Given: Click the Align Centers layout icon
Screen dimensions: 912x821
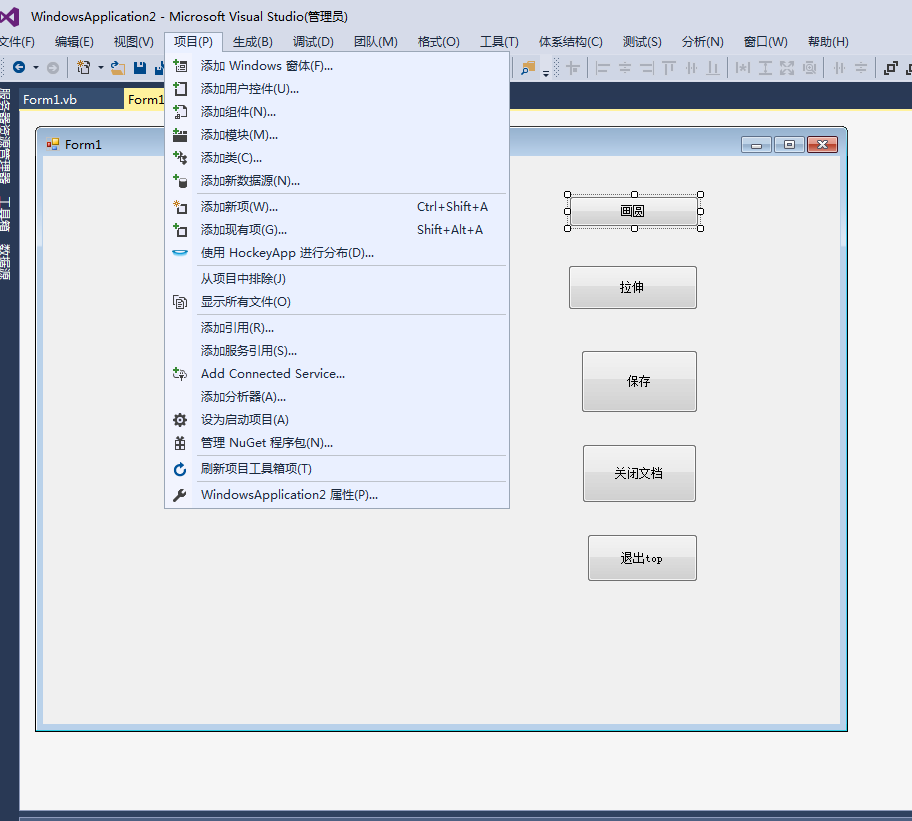Looking at the screenshot, I should coord(625,68).
